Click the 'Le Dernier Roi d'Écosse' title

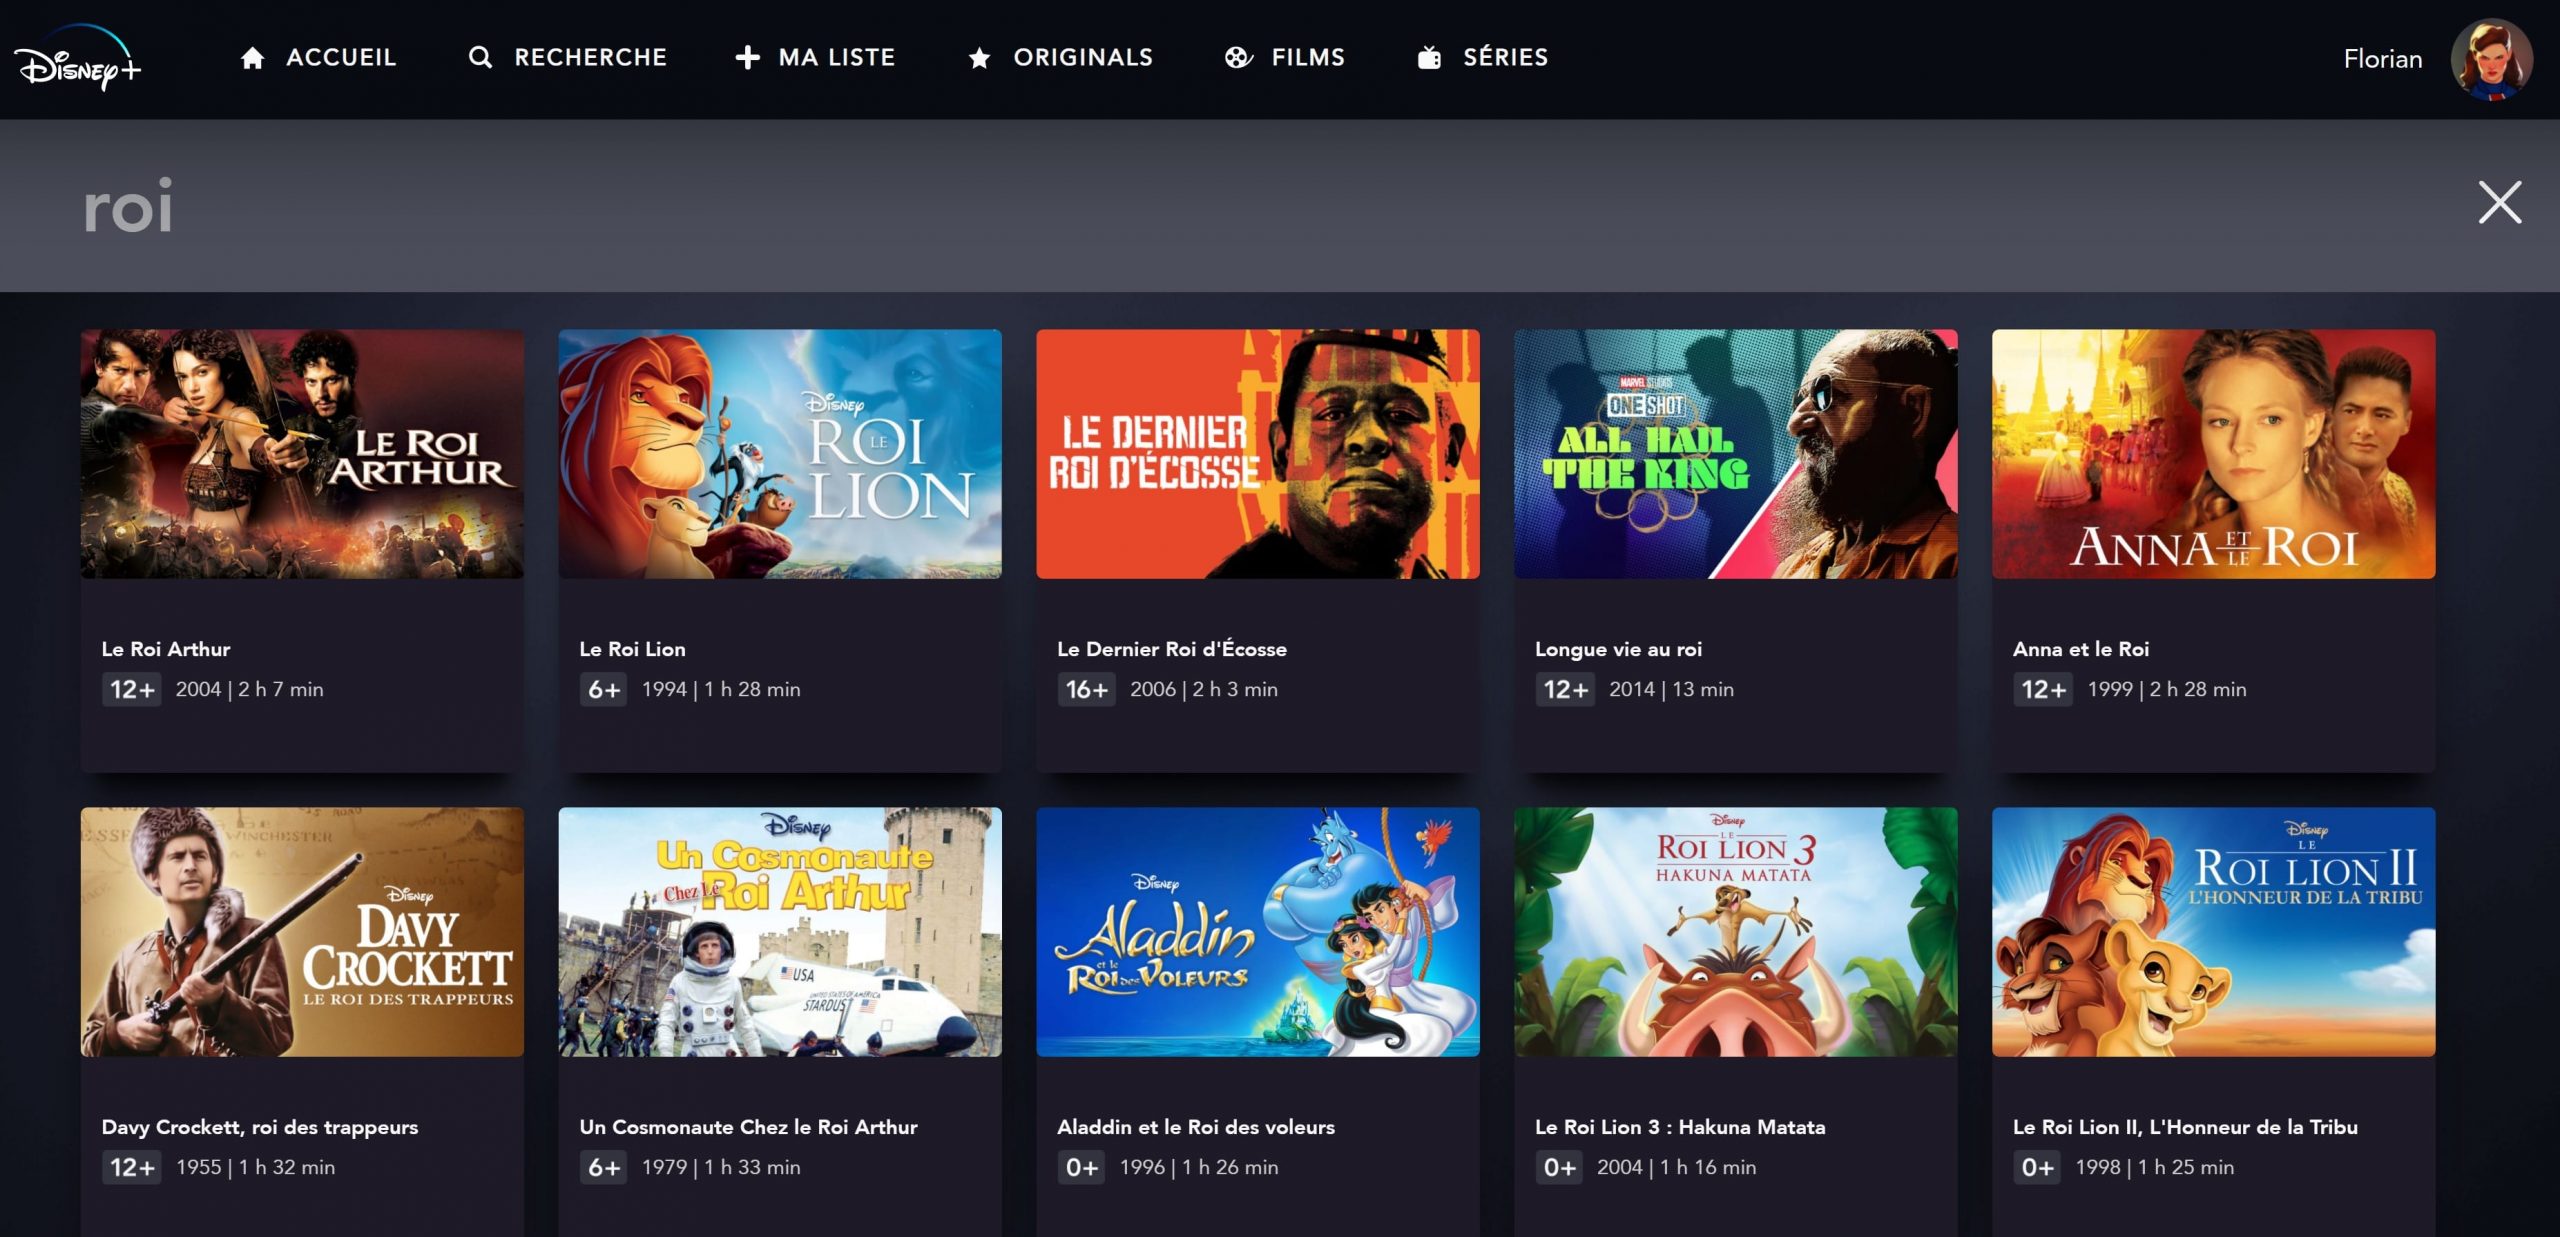point(1172,649)
